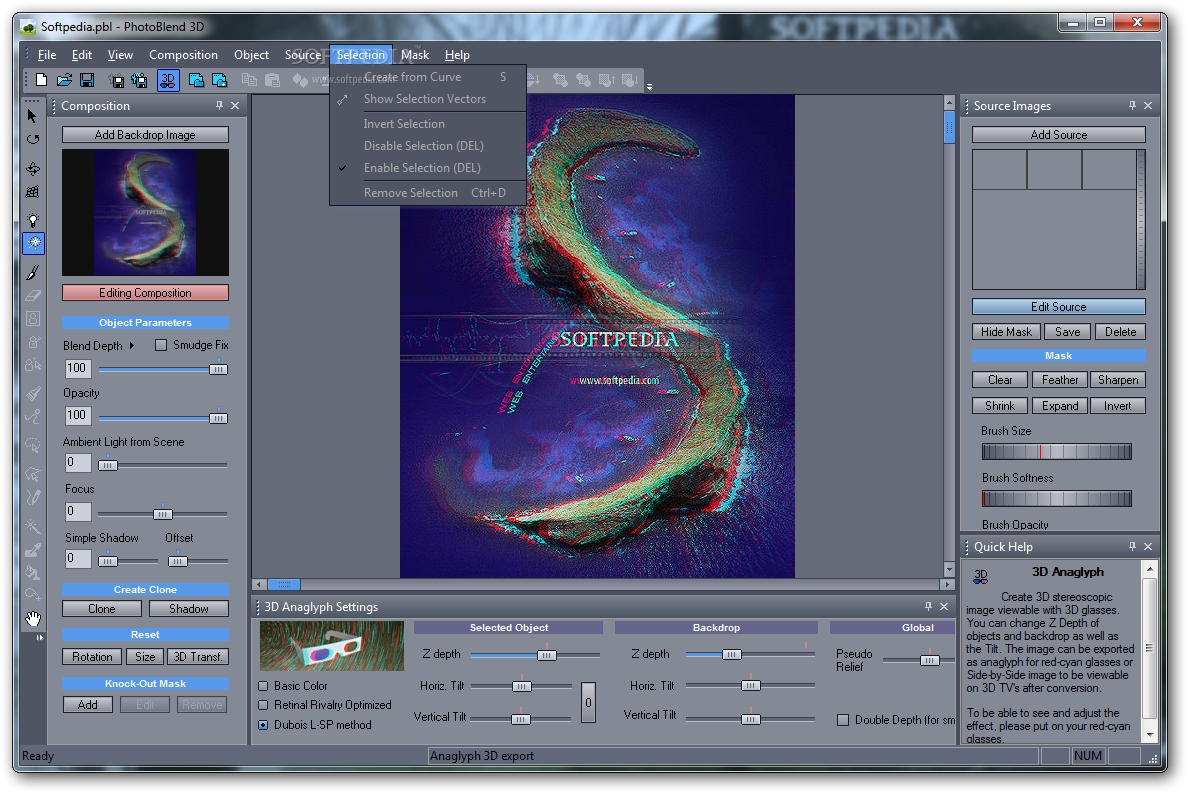Click the Brush Size slider bar
The height and width of the screenshot is (793, 1188).
click(1056, 451)
